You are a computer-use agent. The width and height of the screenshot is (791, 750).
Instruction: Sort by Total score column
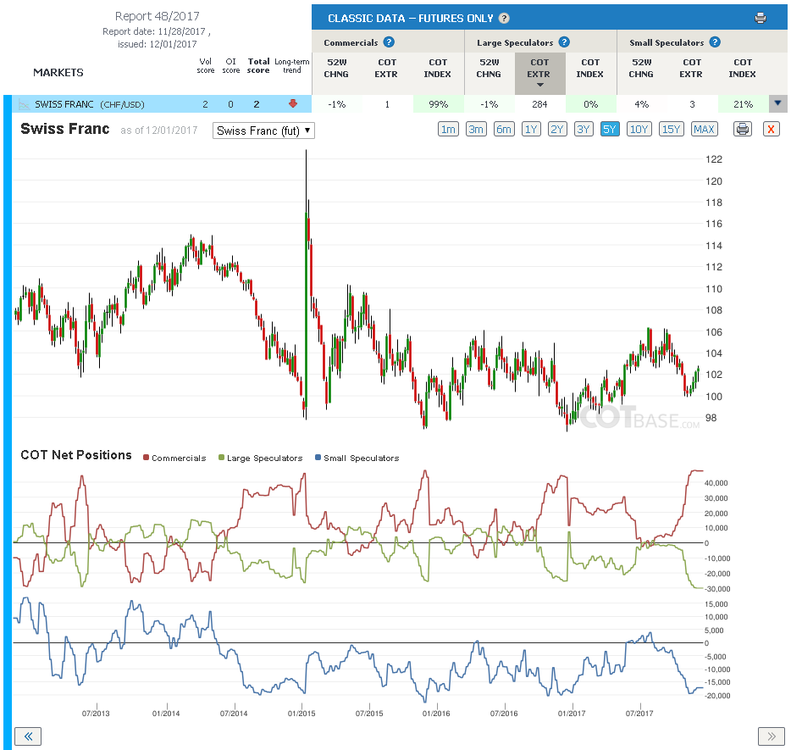[258, 66]
